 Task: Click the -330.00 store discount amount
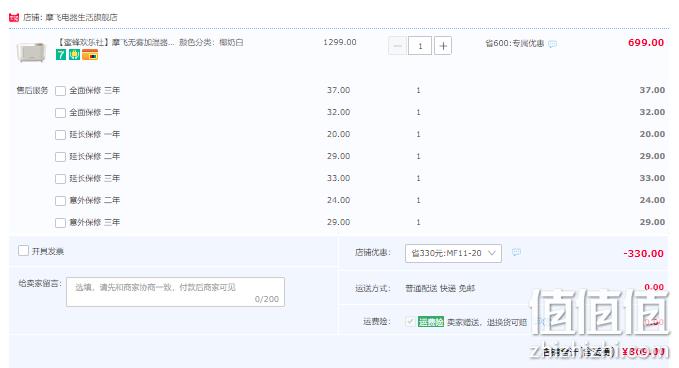(x=643, y=253)
